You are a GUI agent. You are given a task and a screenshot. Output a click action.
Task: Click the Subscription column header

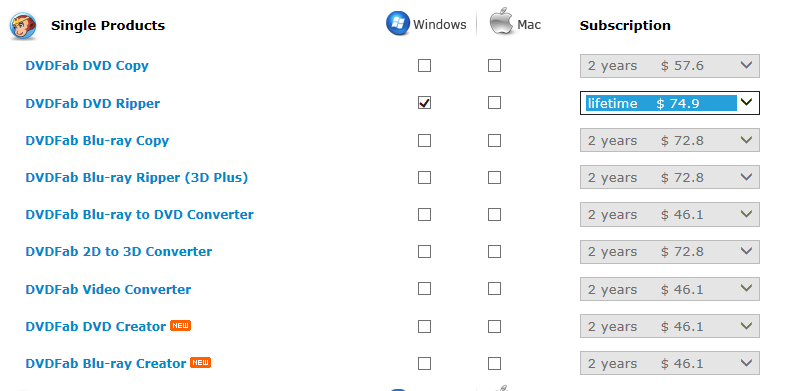pos(625,26)
